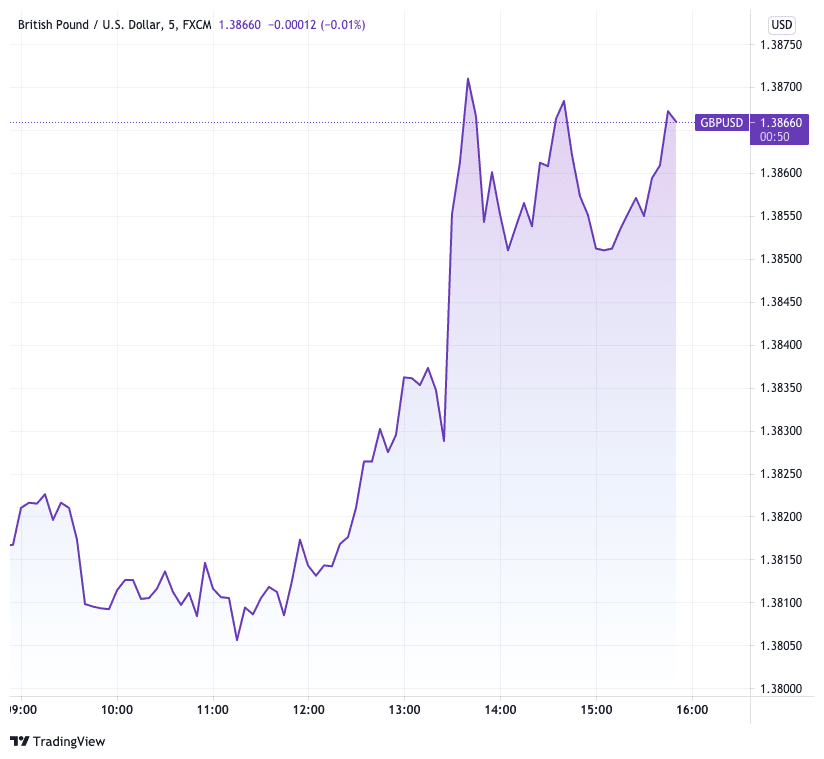Click the TradingView logo icon

click(x=19, y=741)
